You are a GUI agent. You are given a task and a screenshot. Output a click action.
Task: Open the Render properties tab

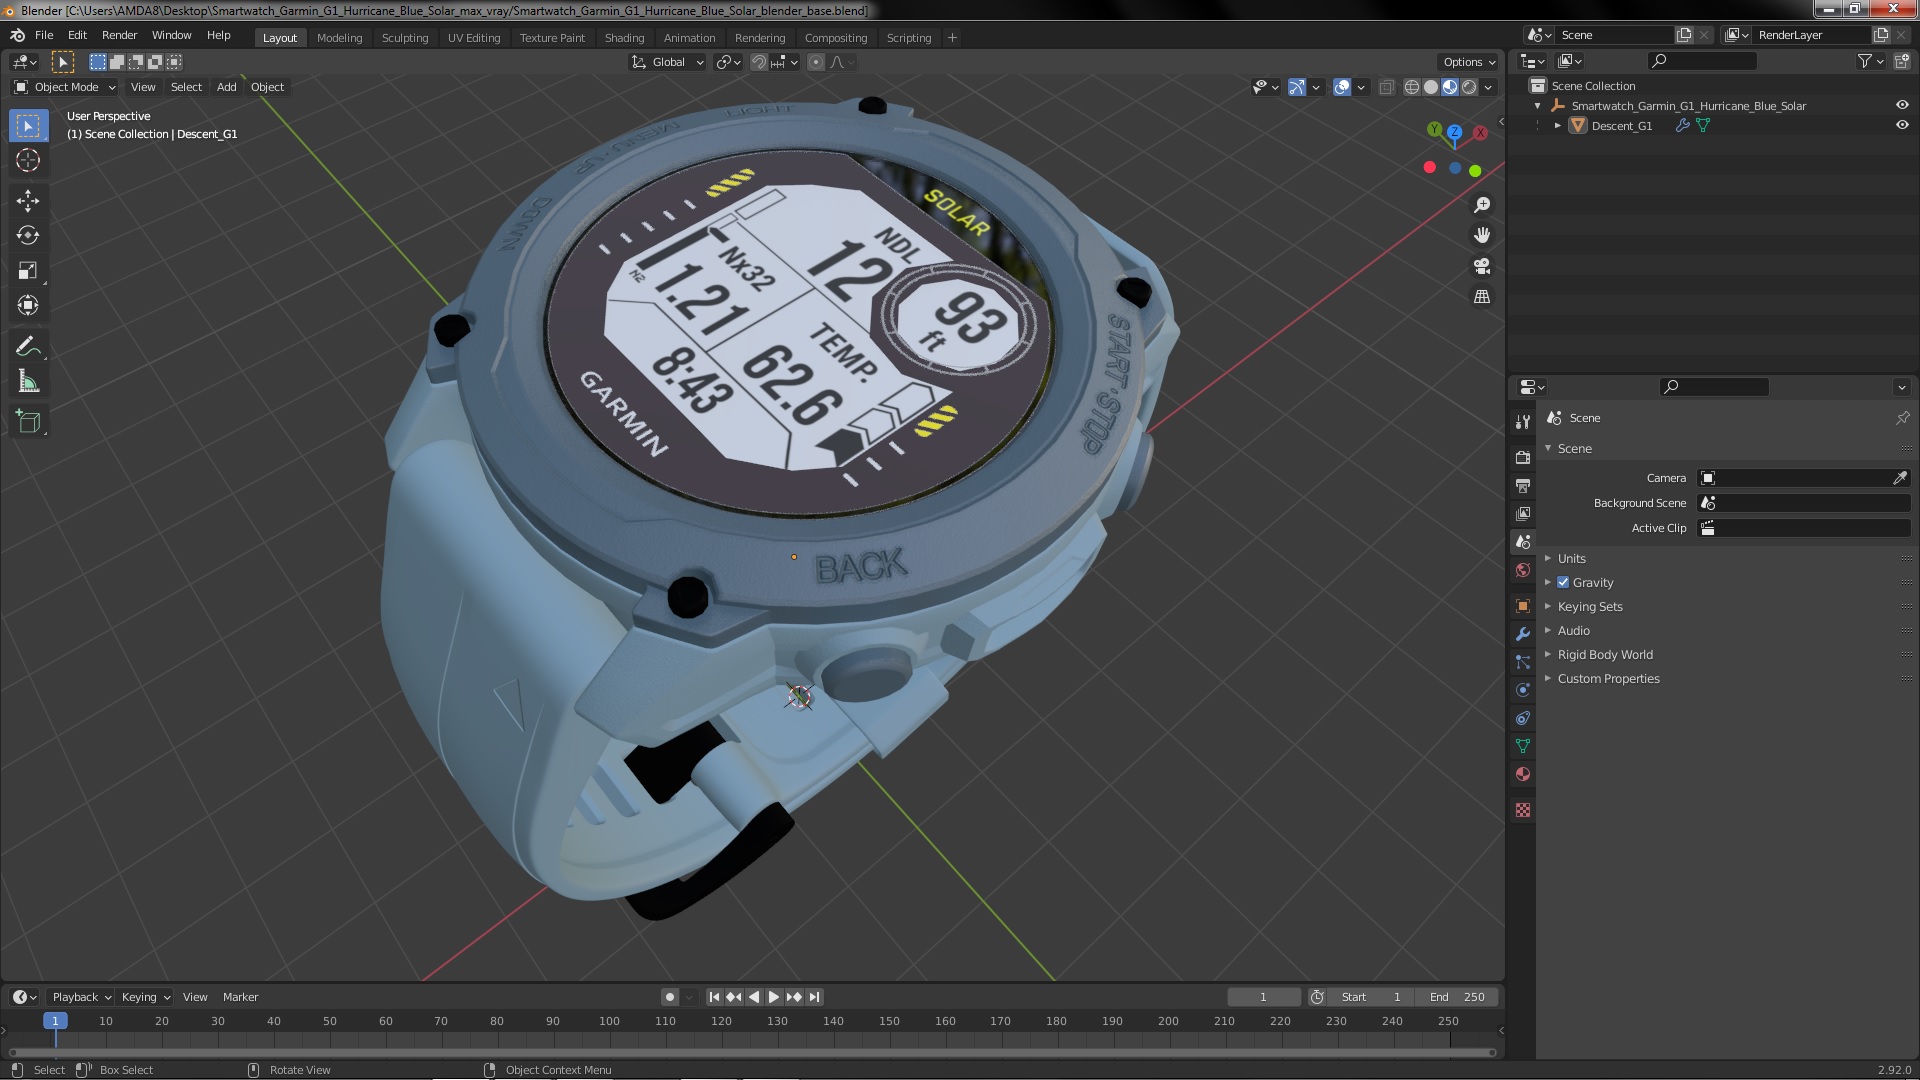point(1522,457)
